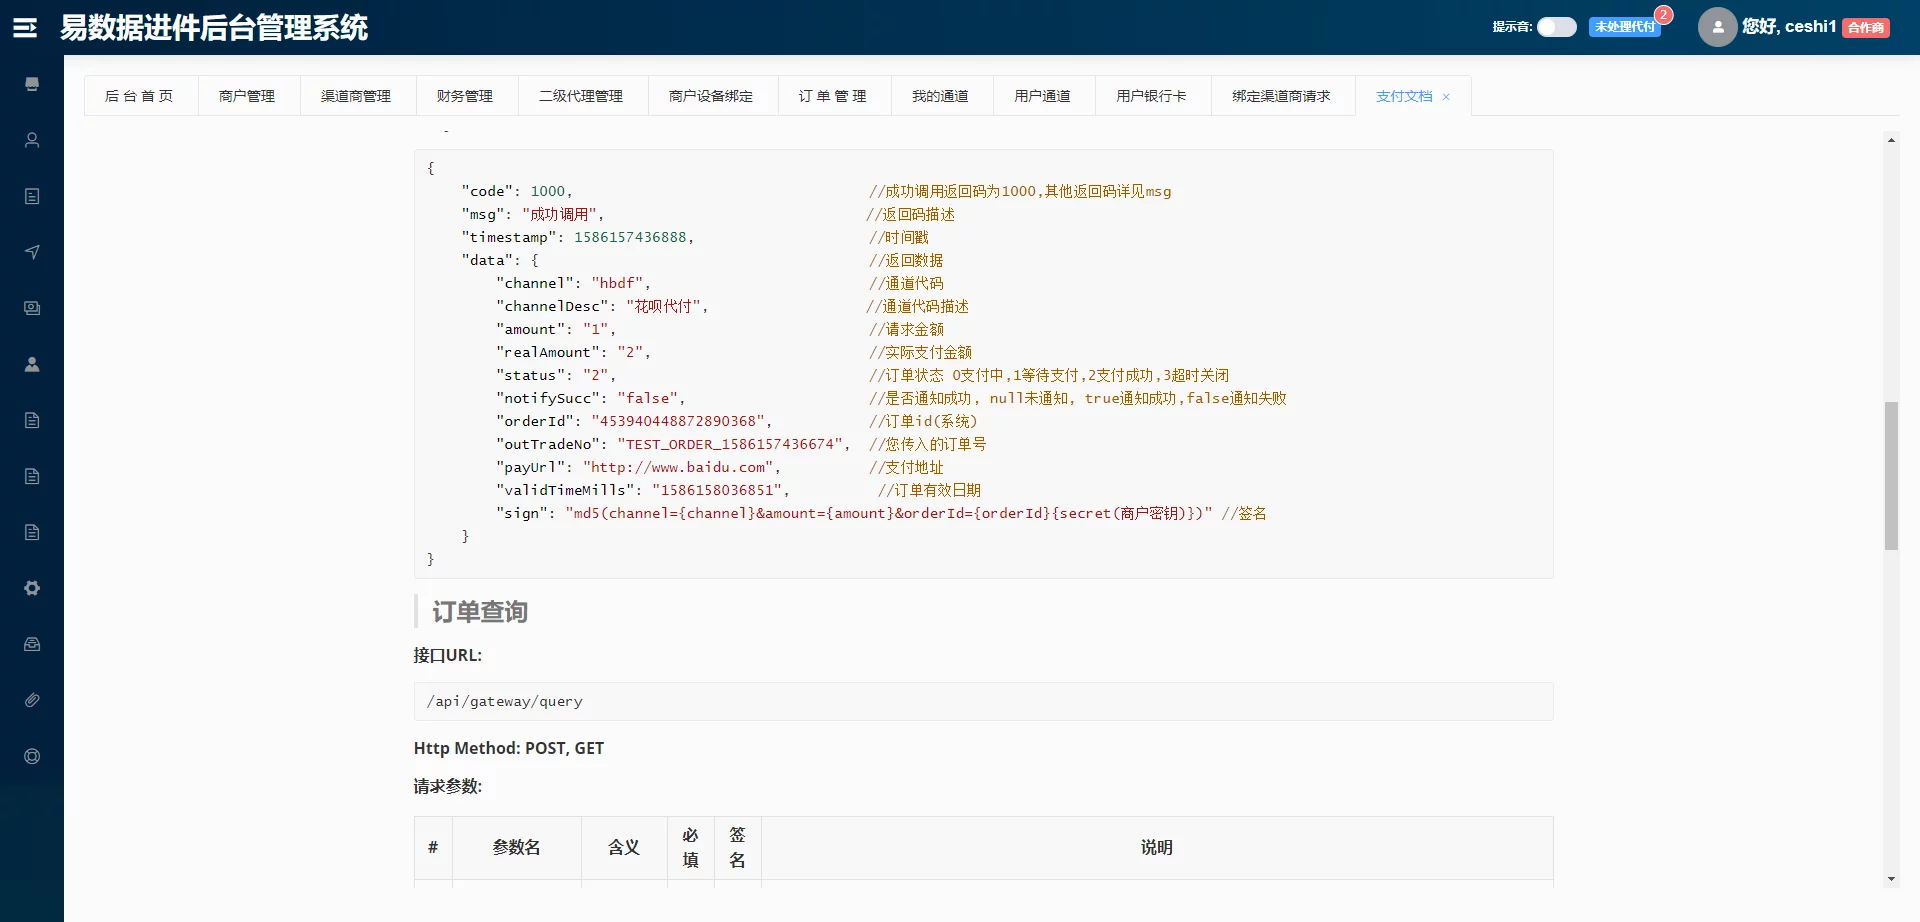Click the "realAmount": "2" entry
Viewport: 1920px width, 922px height.
(573, 352)
